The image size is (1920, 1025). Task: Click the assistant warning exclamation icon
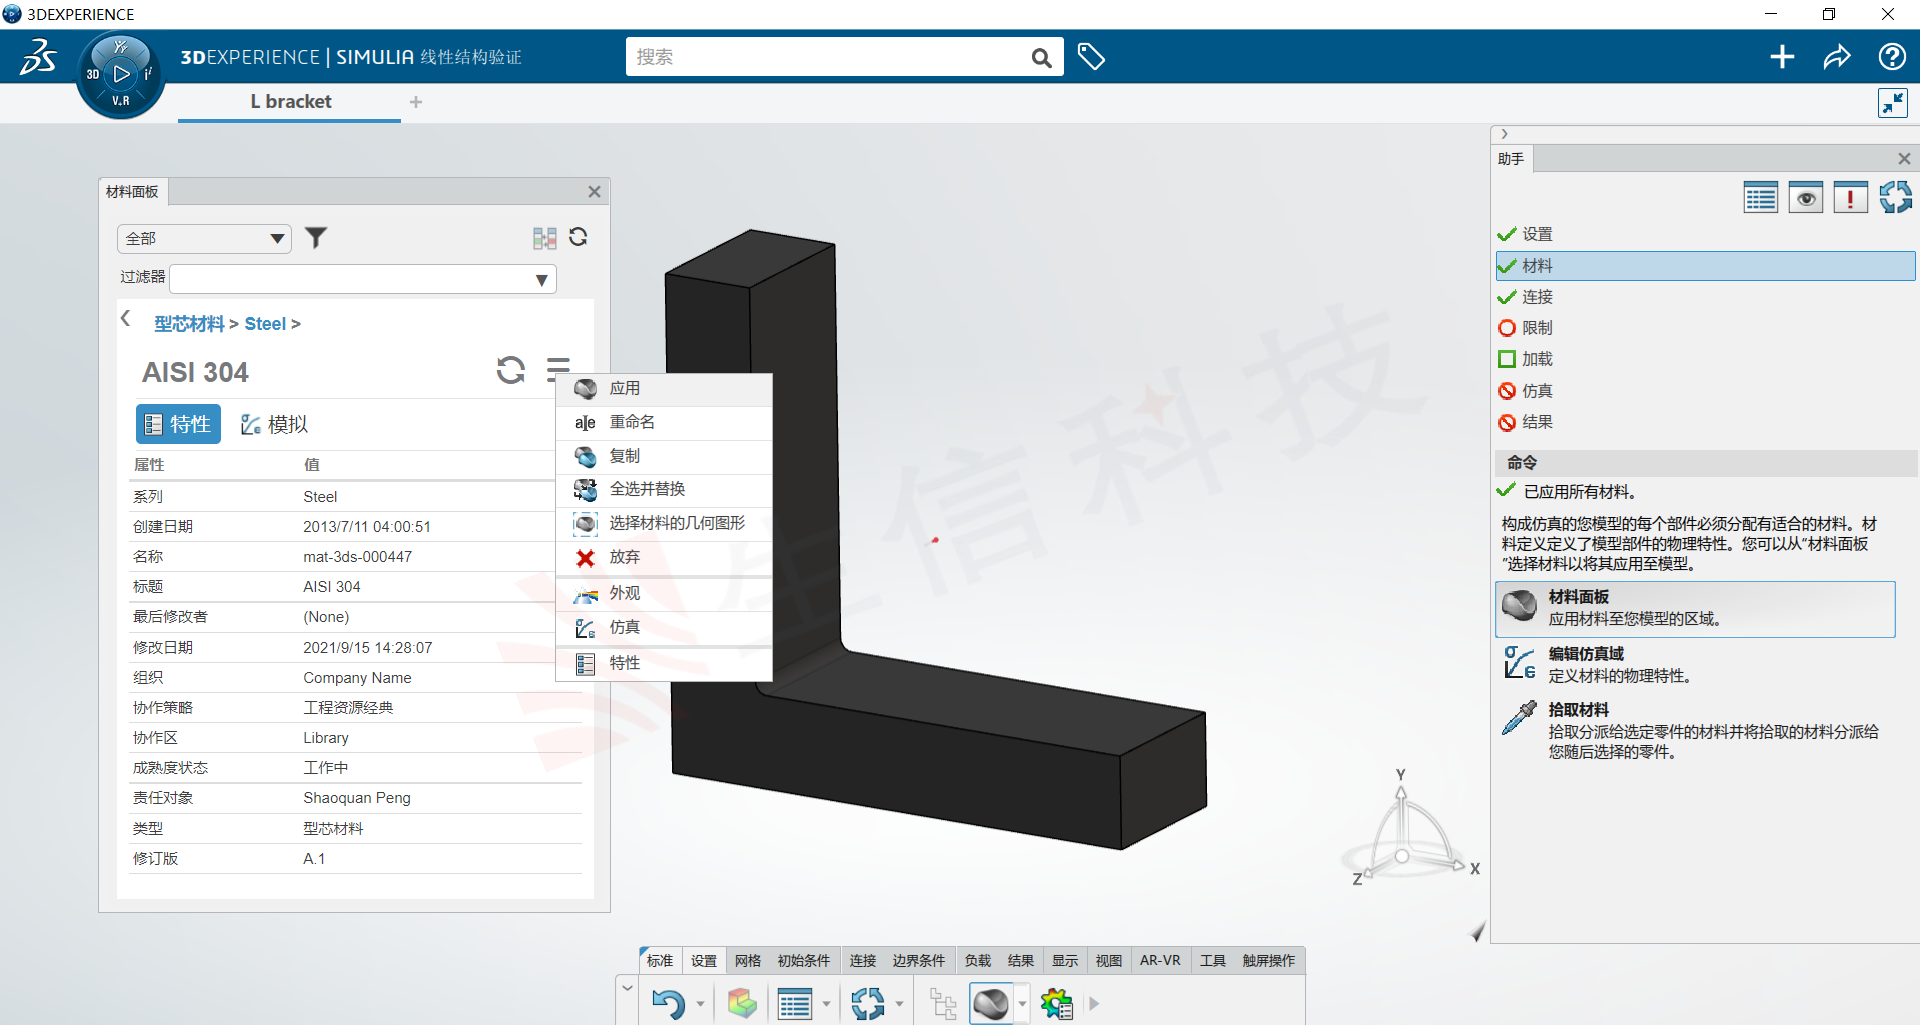click(1850, 198)
